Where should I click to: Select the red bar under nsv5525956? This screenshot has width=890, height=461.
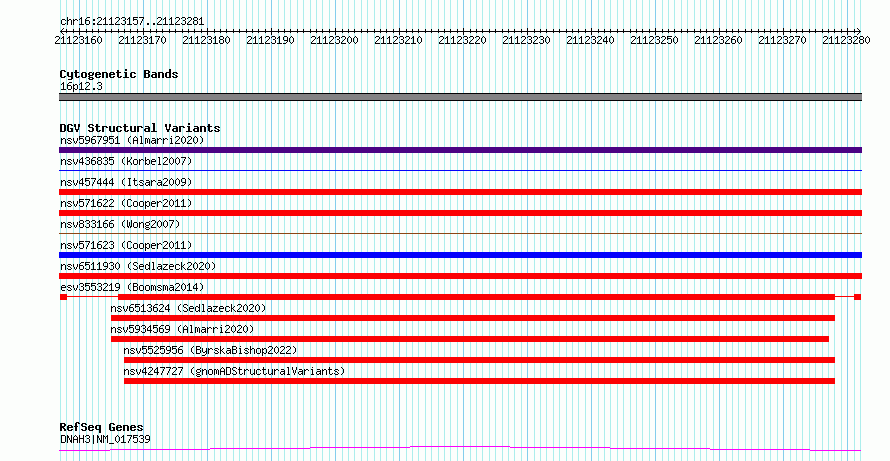[x=480, y=360]
